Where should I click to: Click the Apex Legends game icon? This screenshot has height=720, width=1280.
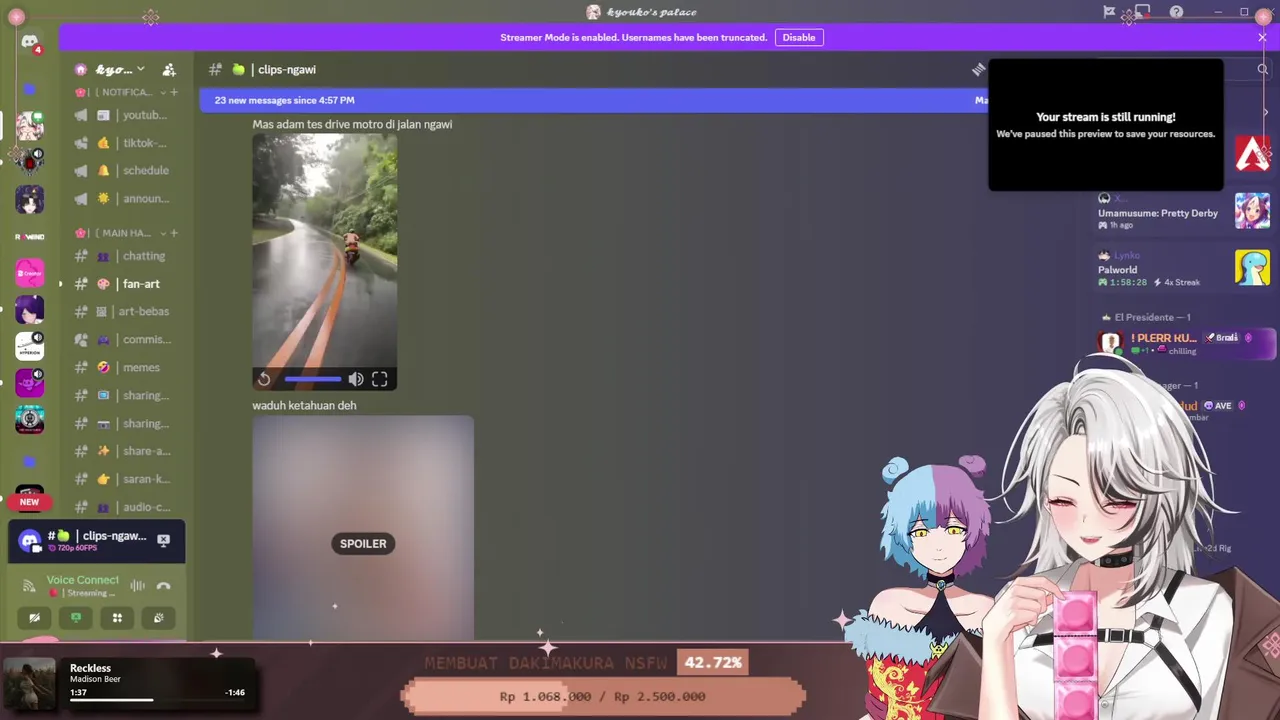click(1252, 153)
